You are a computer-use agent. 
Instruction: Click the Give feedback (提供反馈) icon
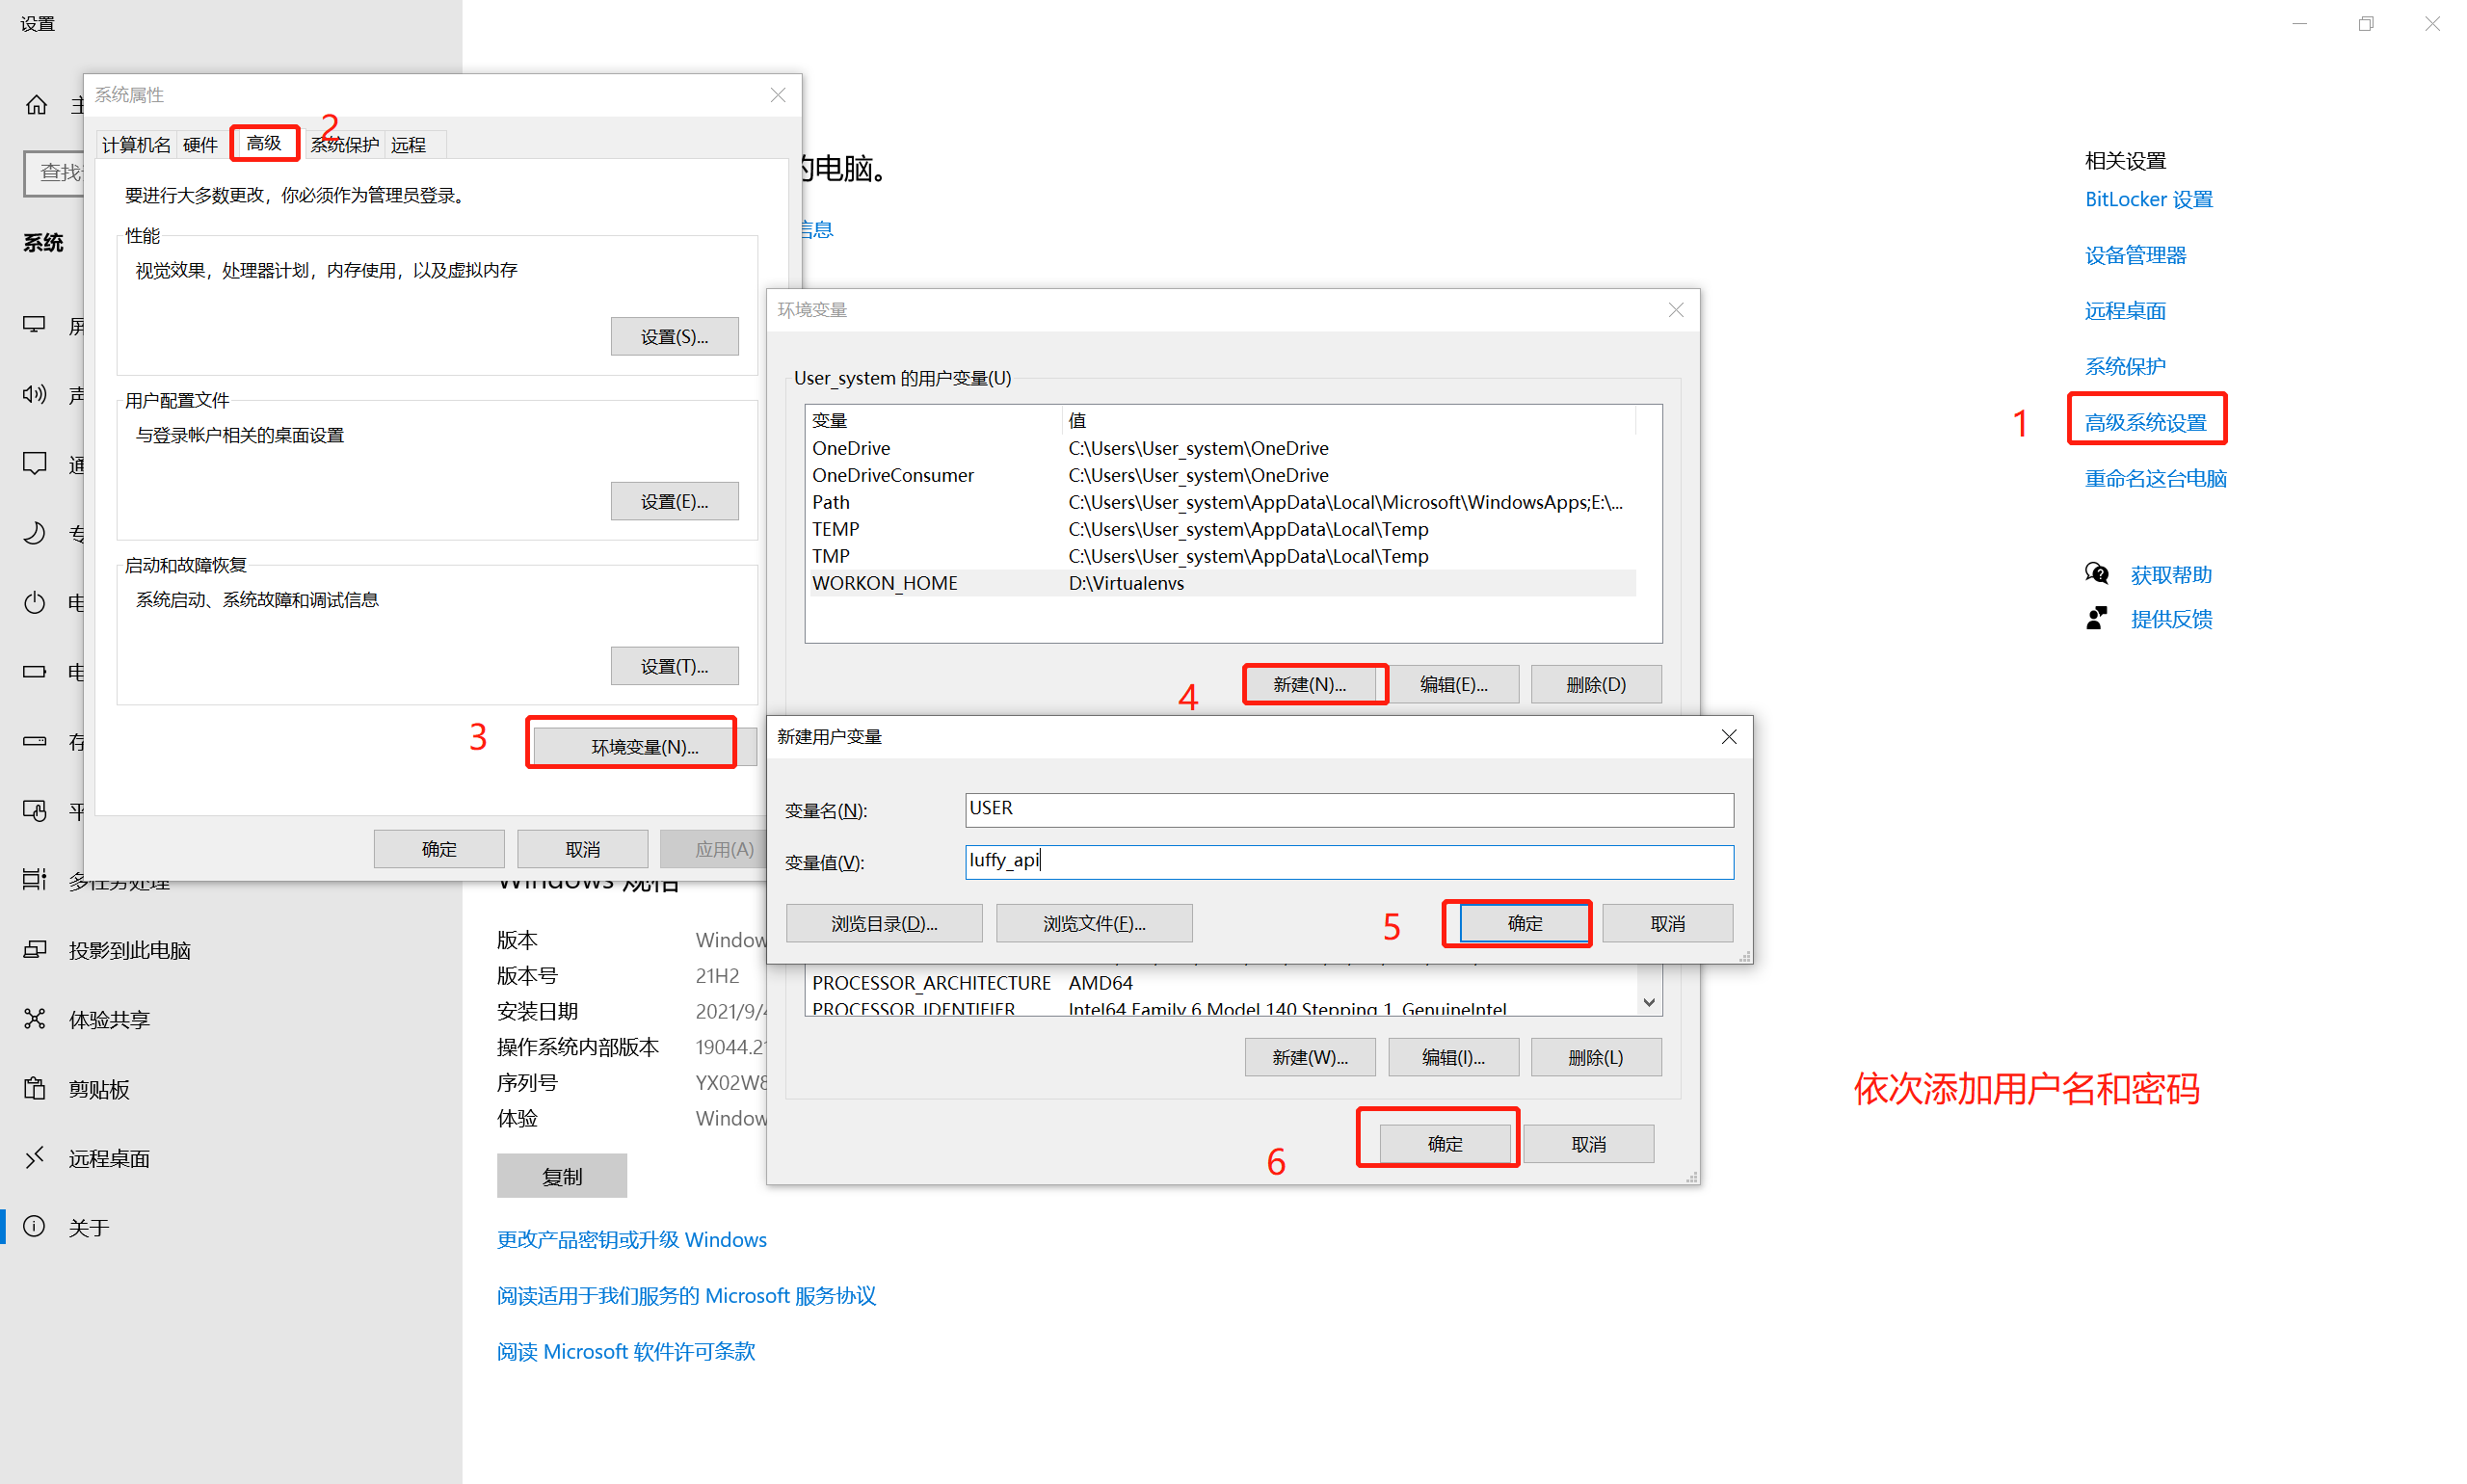[x=2096, y=619]
